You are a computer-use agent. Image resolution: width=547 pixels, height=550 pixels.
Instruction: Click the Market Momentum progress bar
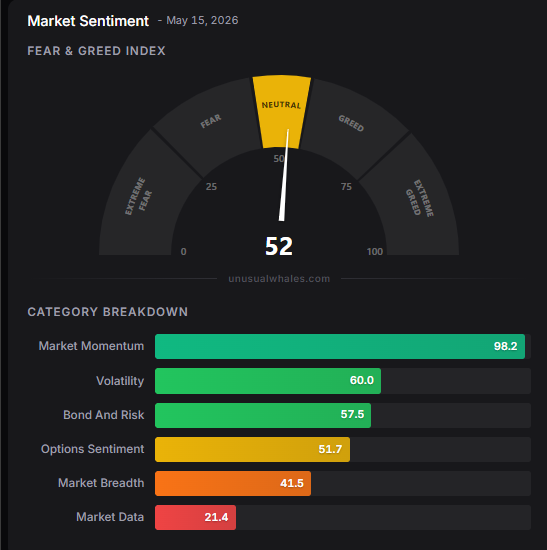pyautogui.click(x=340, y=347)
